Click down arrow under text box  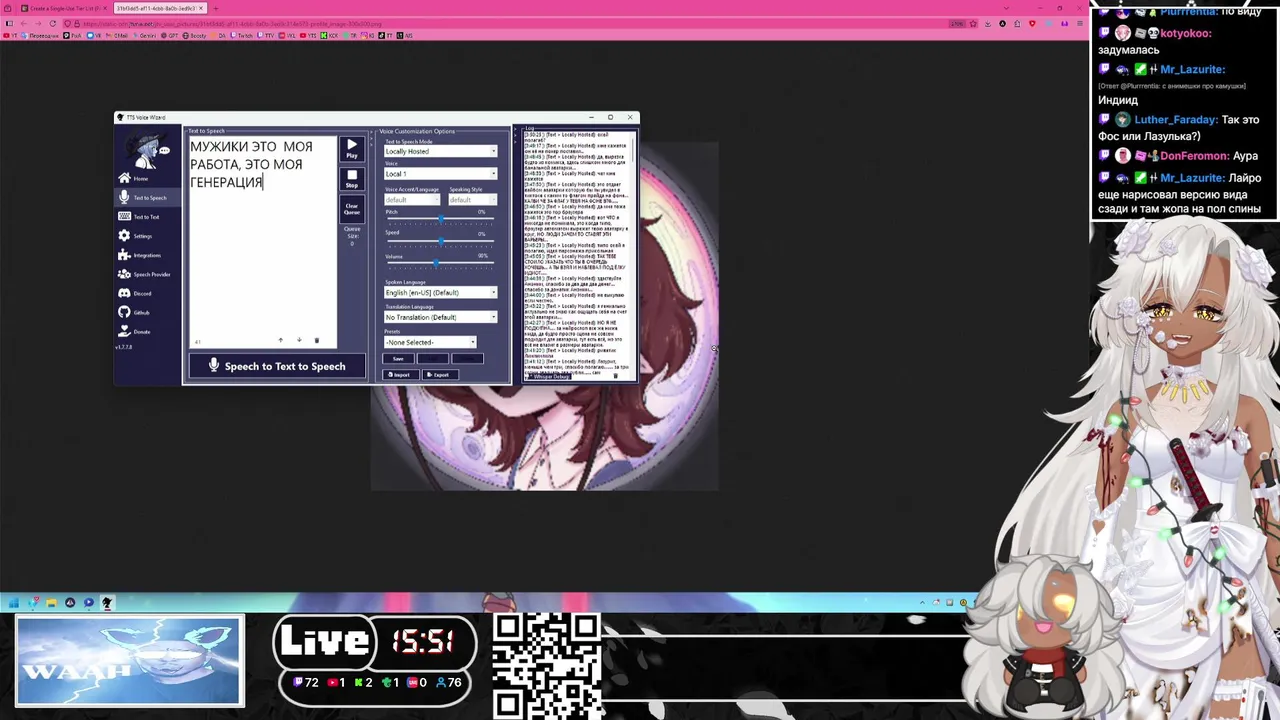coord(299,340)
